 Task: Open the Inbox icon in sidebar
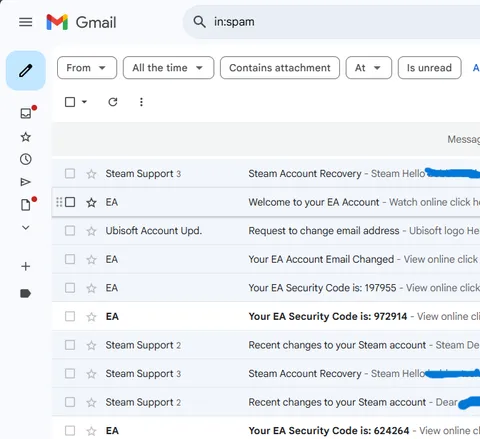click(26, 113)
